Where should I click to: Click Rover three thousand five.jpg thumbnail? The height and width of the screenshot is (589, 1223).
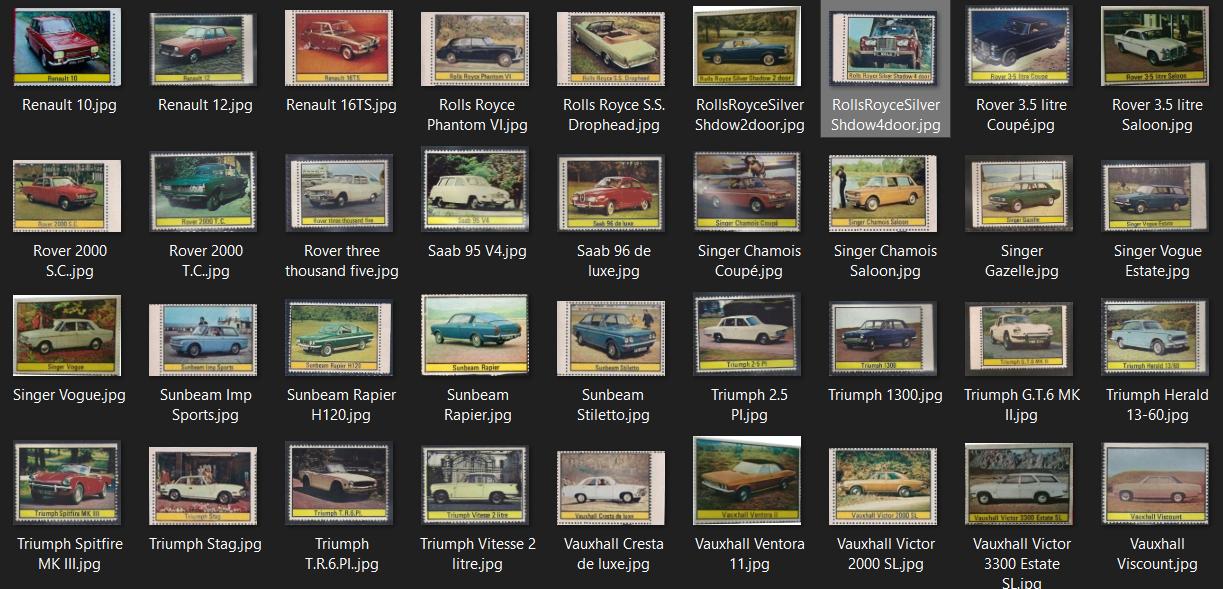pos(339,192)
